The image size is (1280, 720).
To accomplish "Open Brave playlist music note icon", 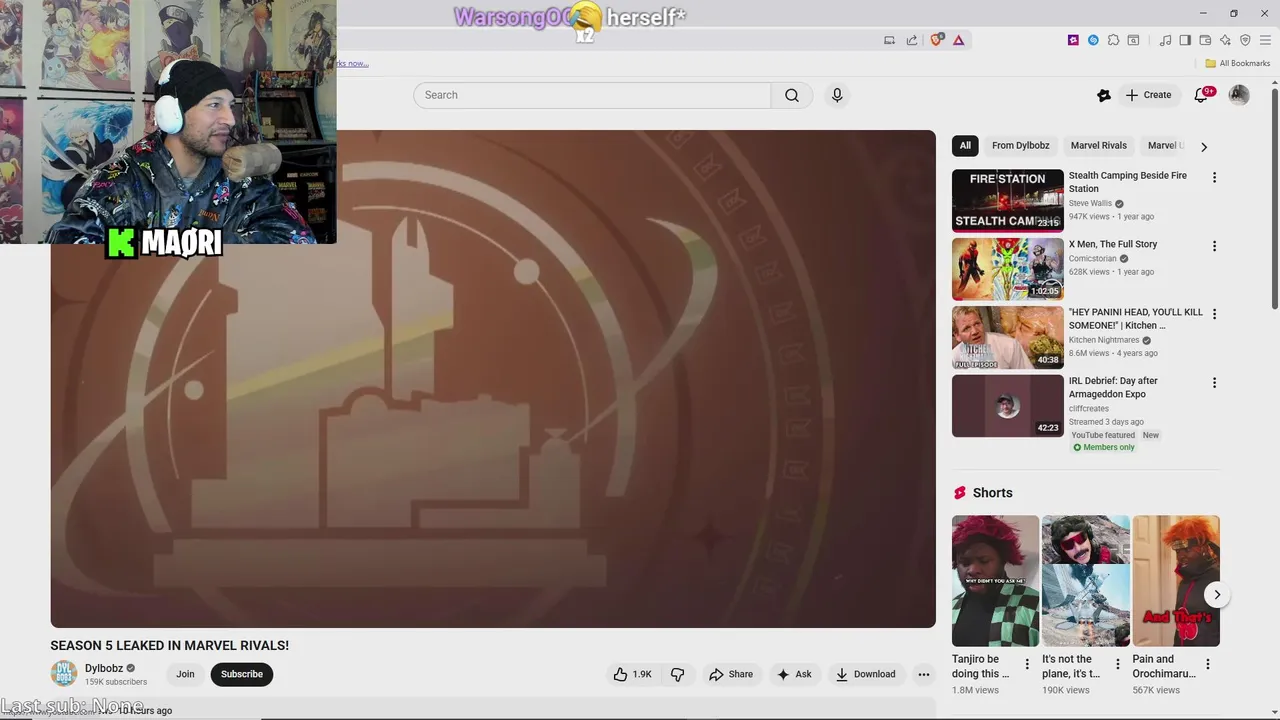I will coord(1165,40).
